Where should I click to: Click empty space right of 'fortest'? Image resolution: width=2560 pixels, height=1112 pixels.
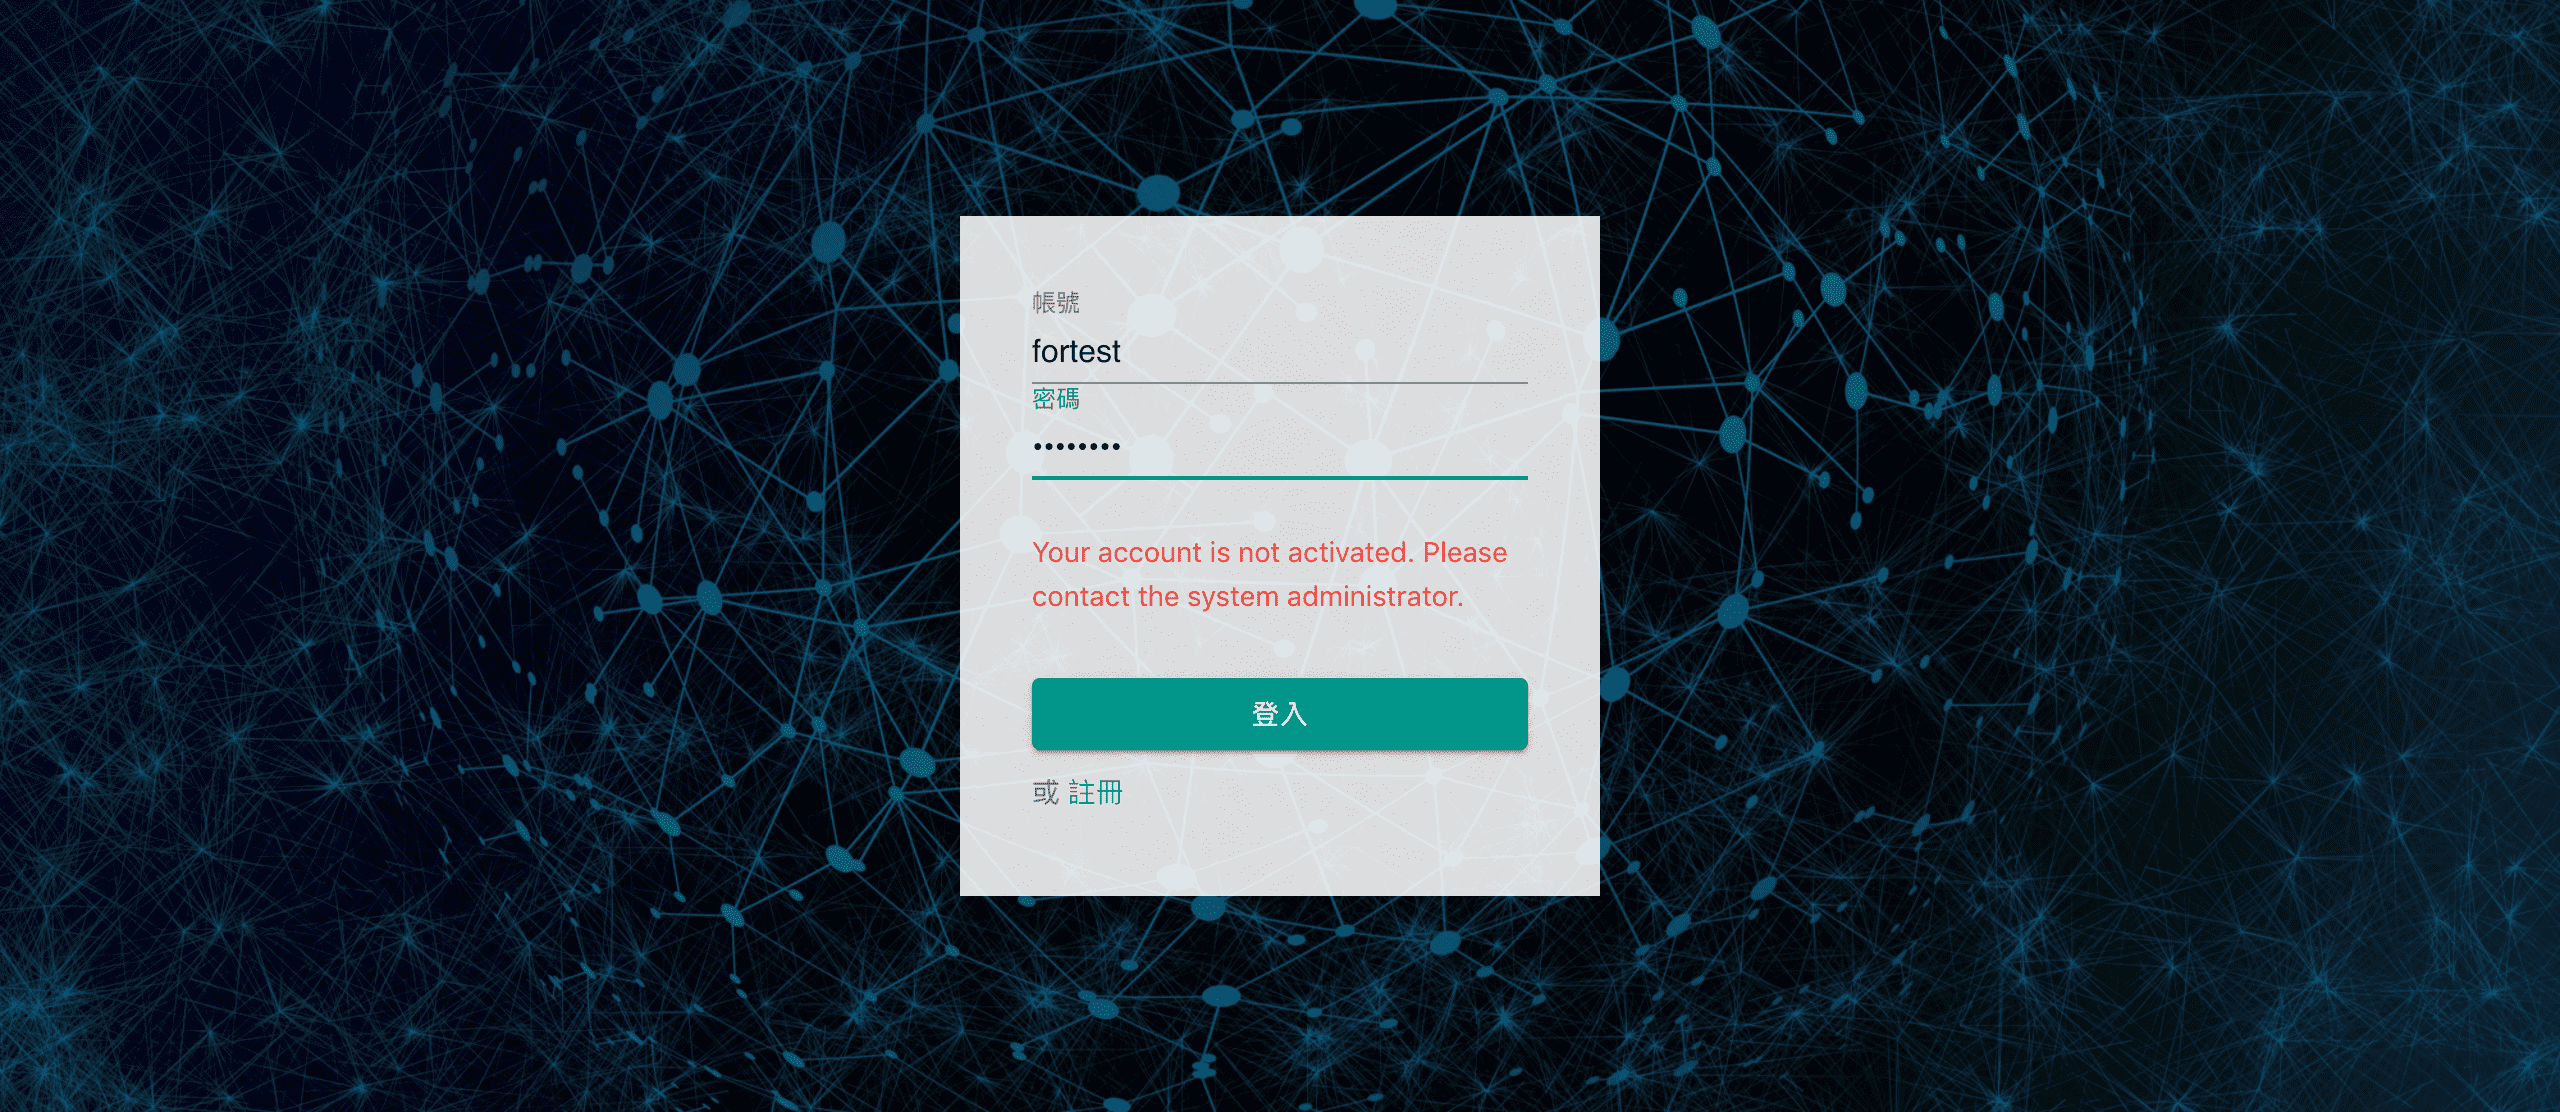(x=1330, y=352)
